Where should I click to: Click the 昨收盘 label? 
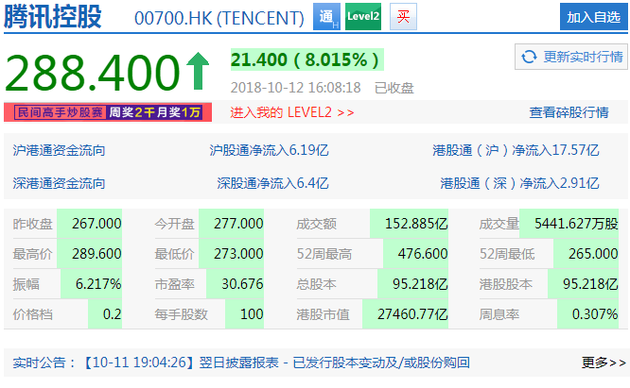[33, 224]
